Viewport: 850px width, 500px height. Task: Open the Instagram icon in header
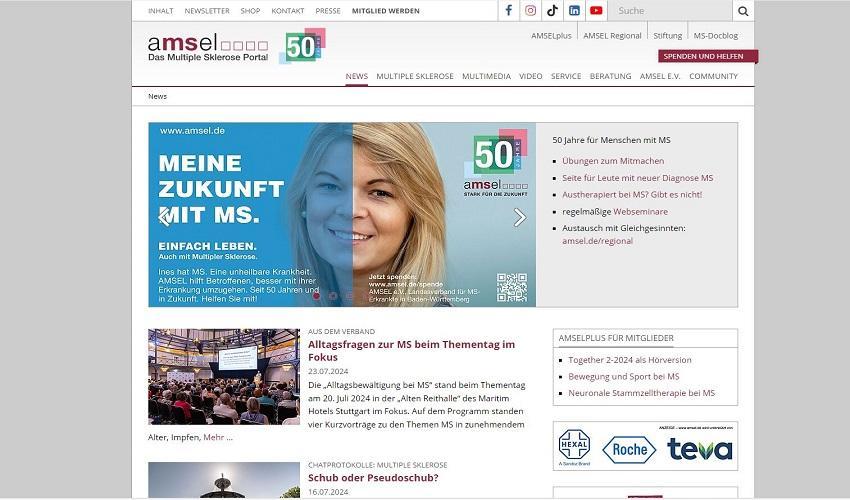coord(531,10)
